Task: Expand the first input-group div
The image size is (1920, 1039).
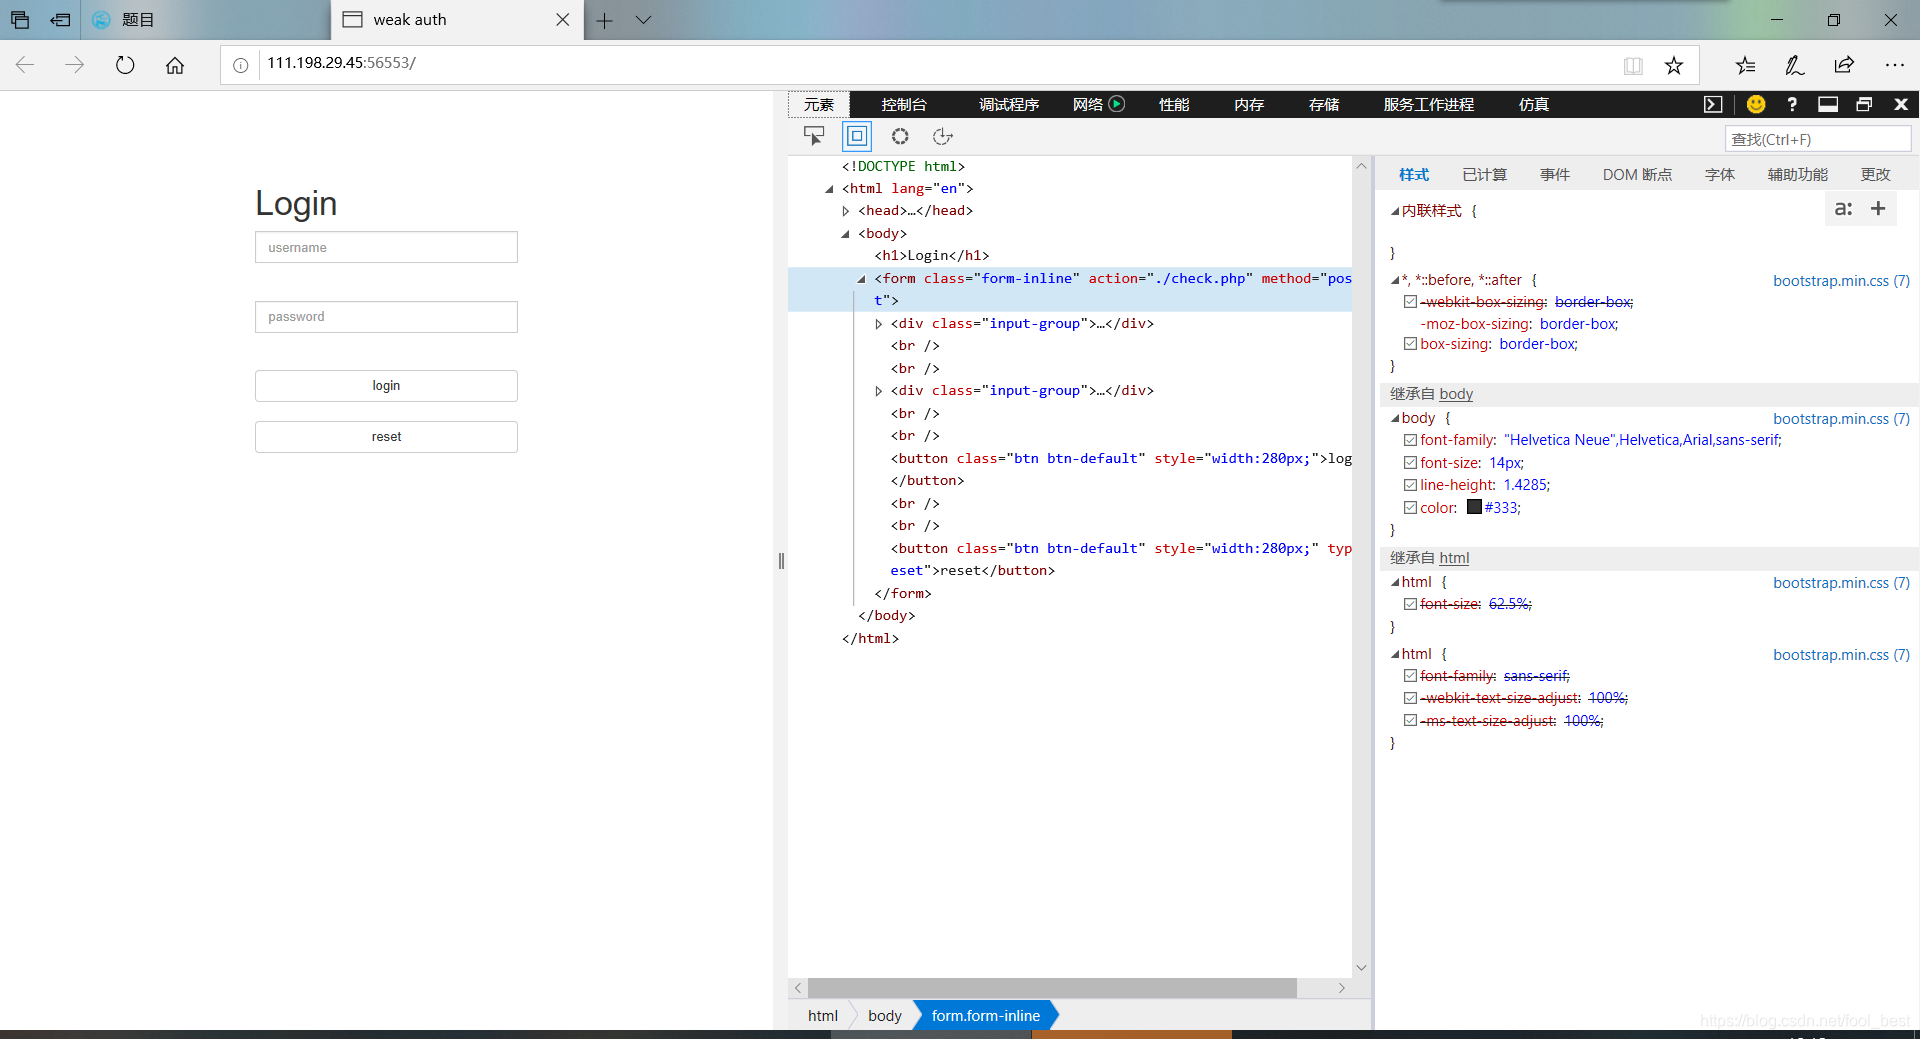Action: (879, 324)
